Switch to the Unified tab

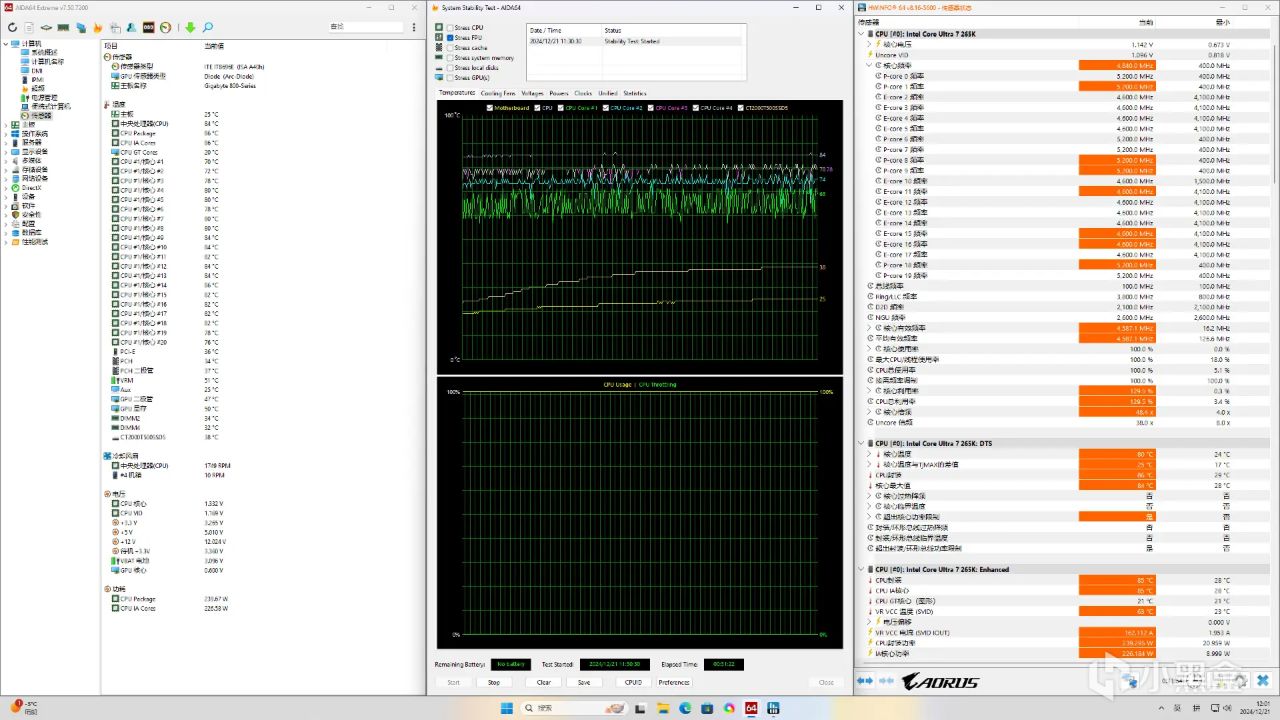[x=608, y=93]
